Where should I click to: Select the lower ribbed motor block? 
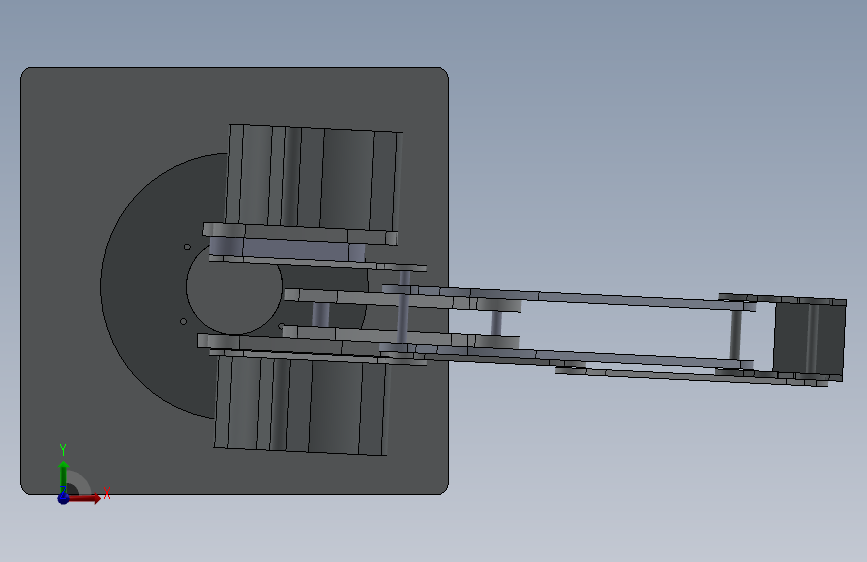pos(301,405)
